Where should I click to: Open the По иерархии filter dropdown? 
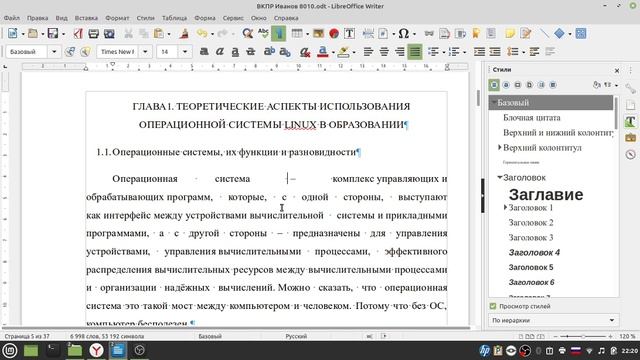pos(553,320)
